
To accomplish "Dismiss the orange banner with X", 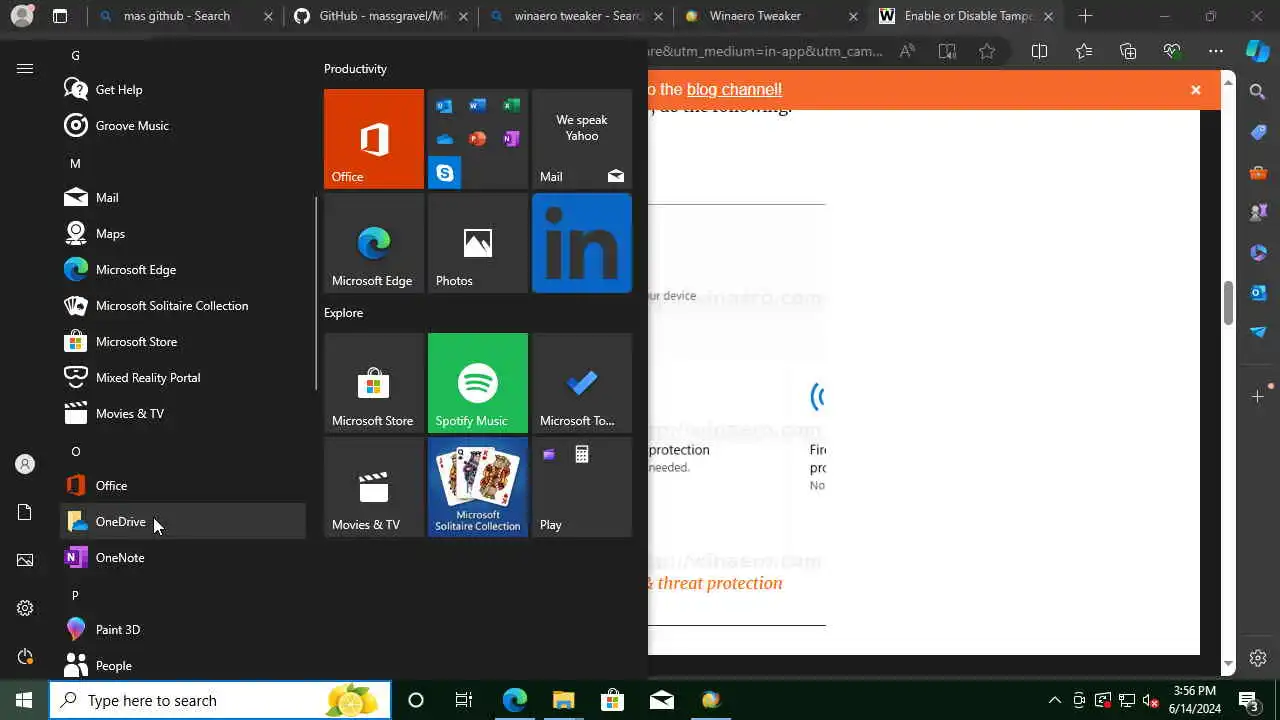I will click(x=1195, y=90).
